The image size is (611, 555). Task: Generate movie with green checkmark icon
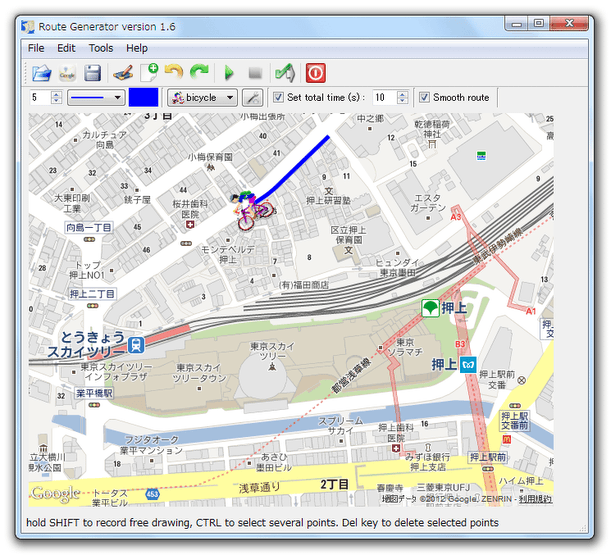(285, 73)
